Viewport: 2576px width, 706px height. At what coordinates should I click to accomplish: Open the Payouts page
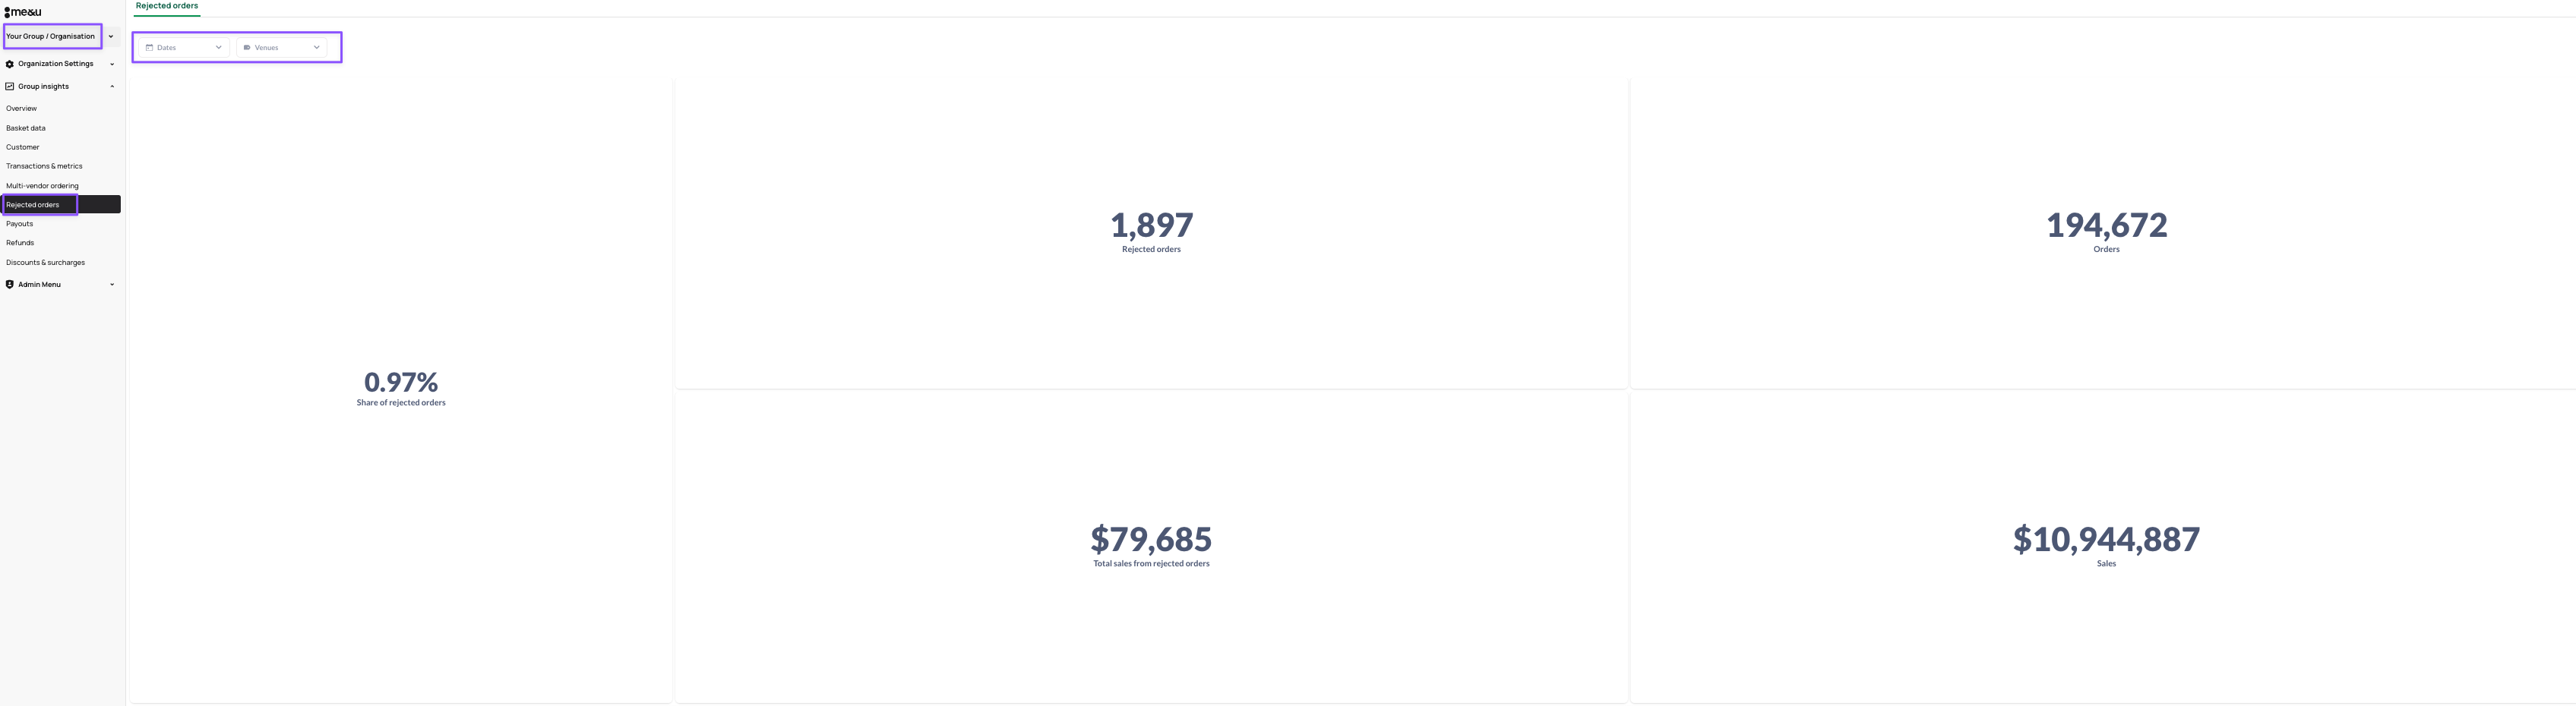[20, 224]
